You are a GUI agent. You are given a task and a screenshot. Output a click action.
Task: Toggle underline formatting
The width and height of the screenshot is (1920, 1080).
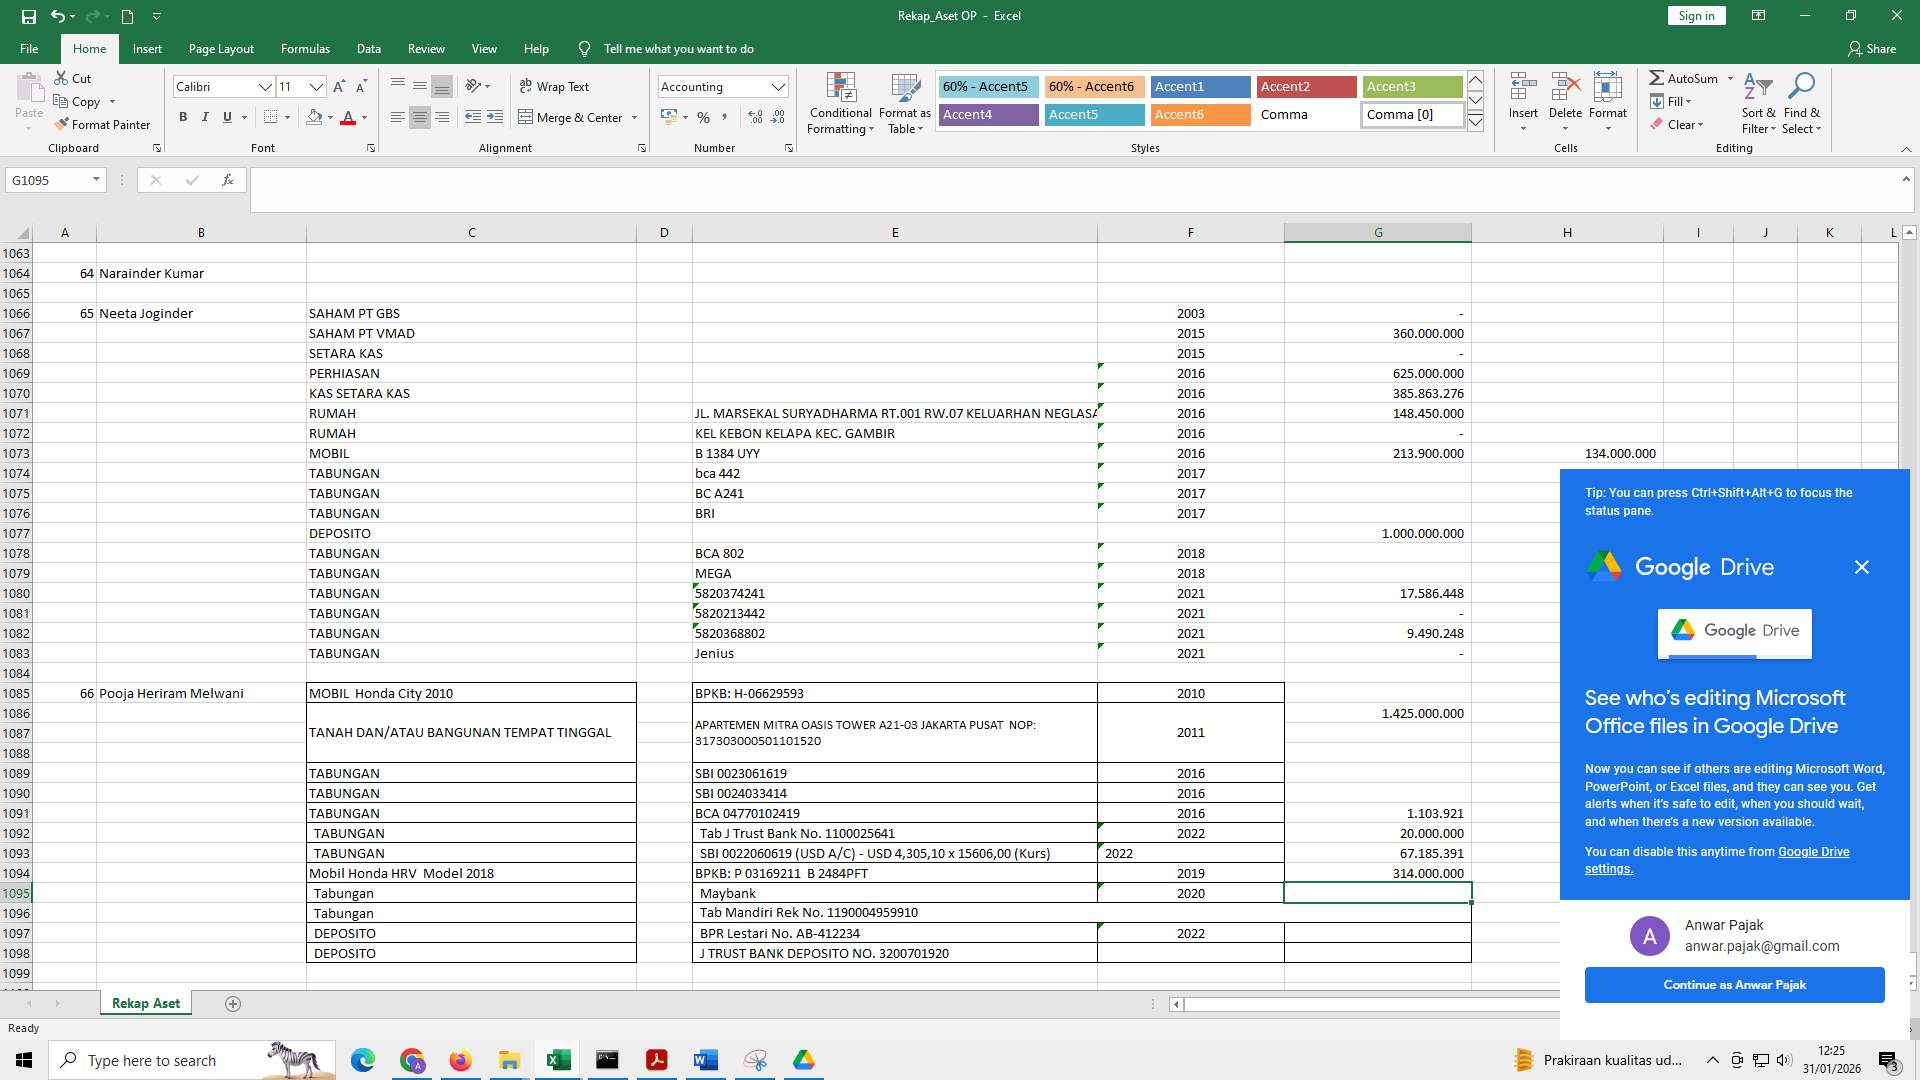tap(227, 117)
